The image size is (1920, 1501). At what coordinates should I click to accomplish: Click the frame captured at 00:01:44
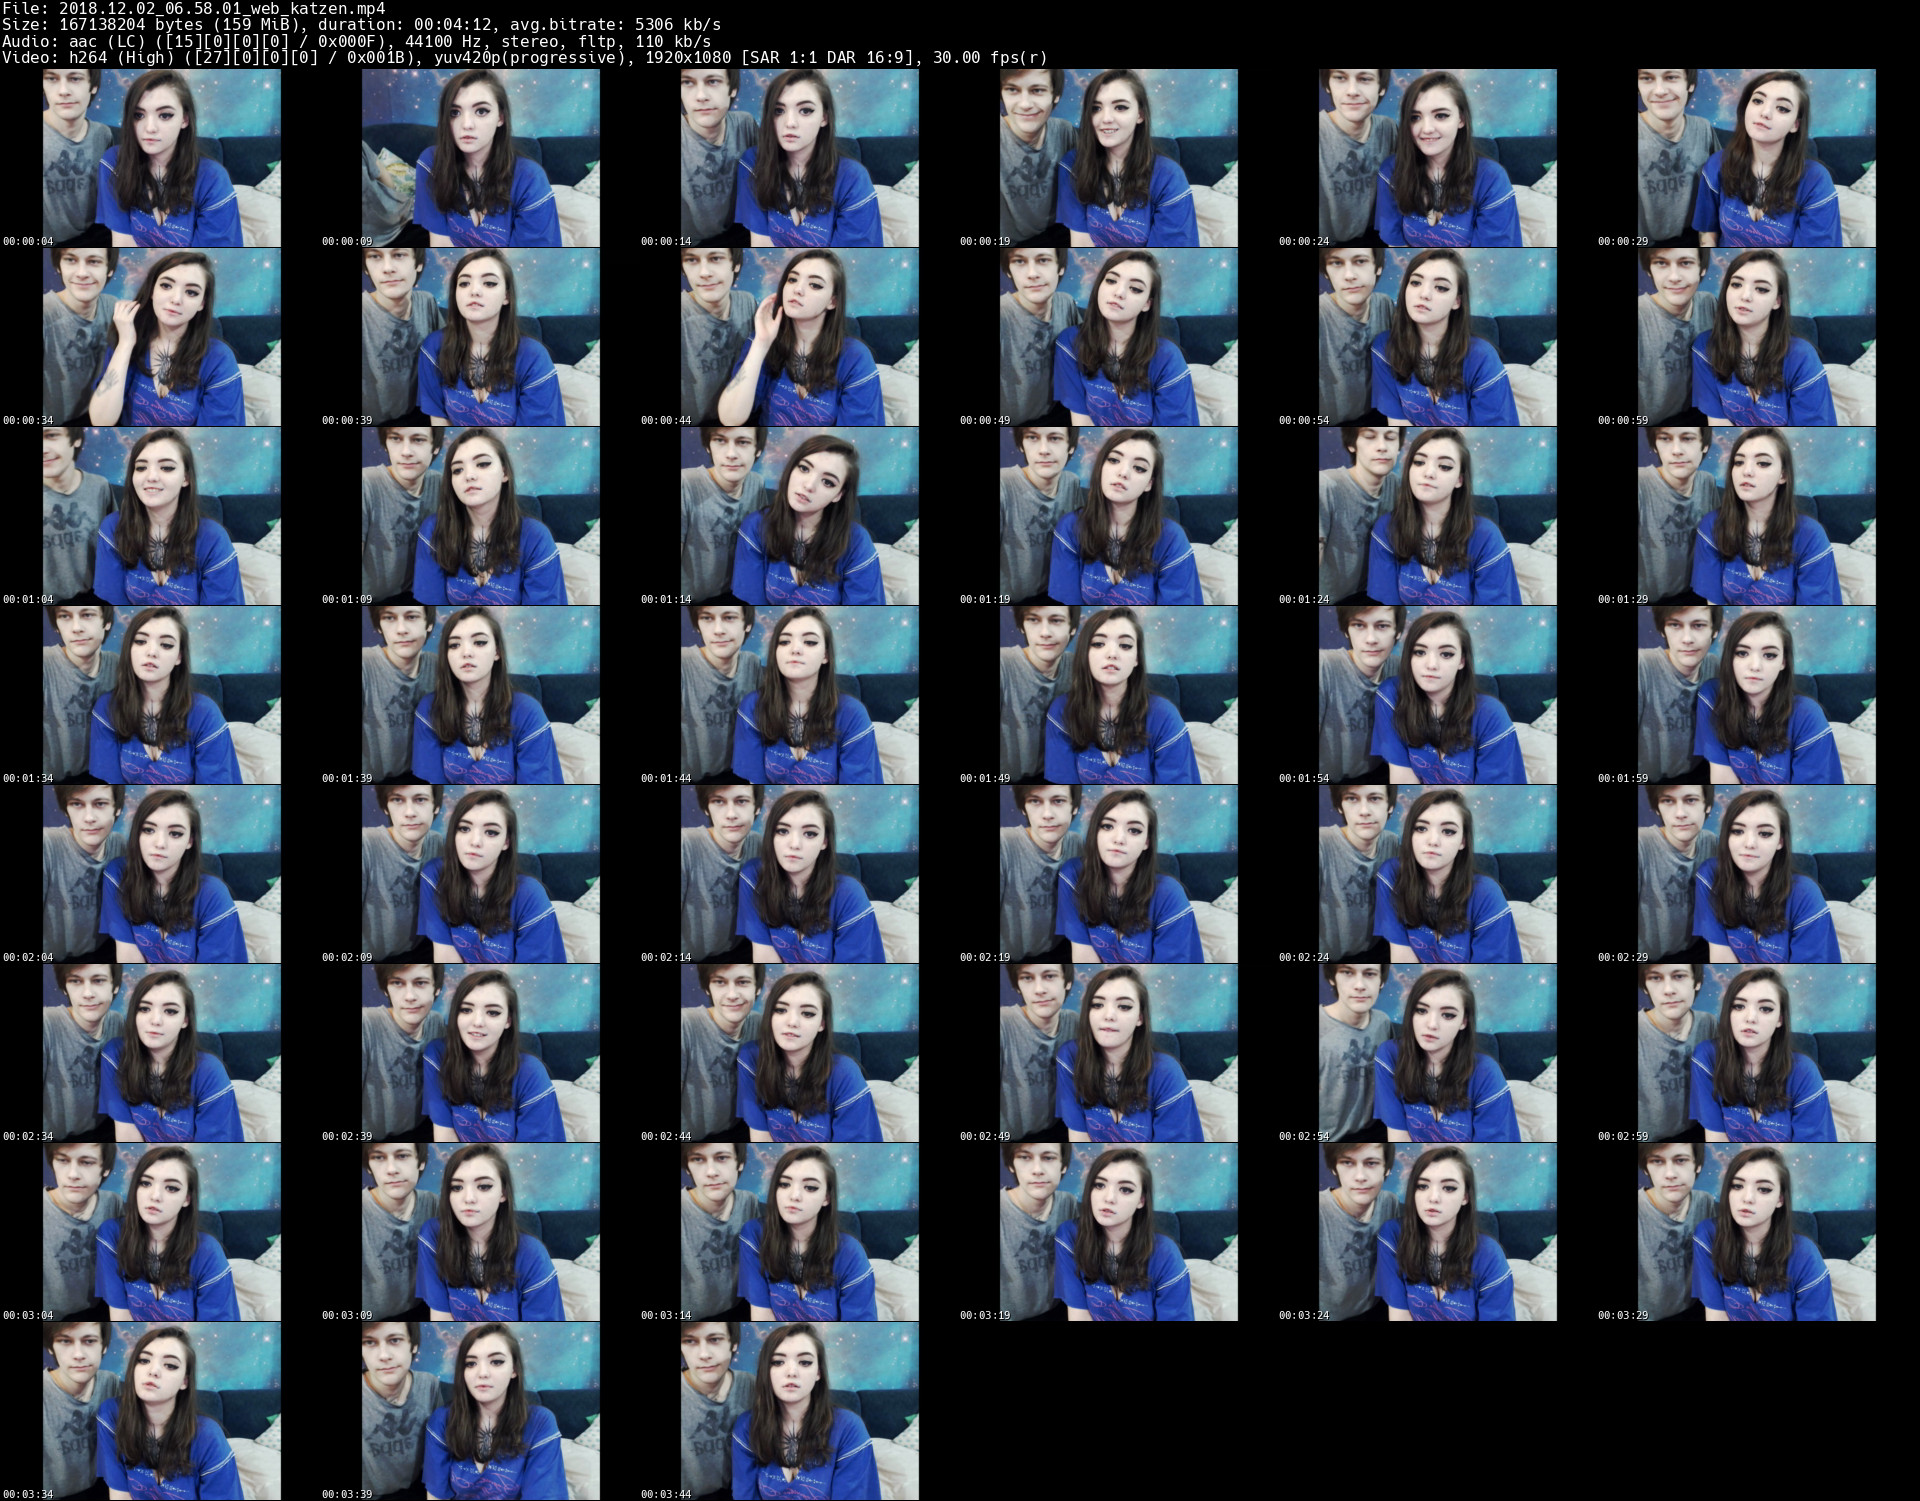point(800,695)
